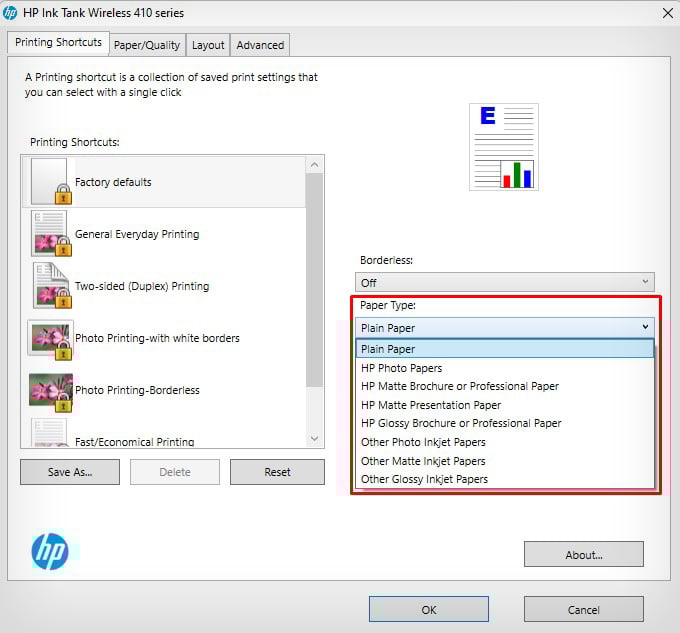Select the Fast/Economical Printing icon
Viewport: 680px width, 633px height.
click(x=49, y=432)
